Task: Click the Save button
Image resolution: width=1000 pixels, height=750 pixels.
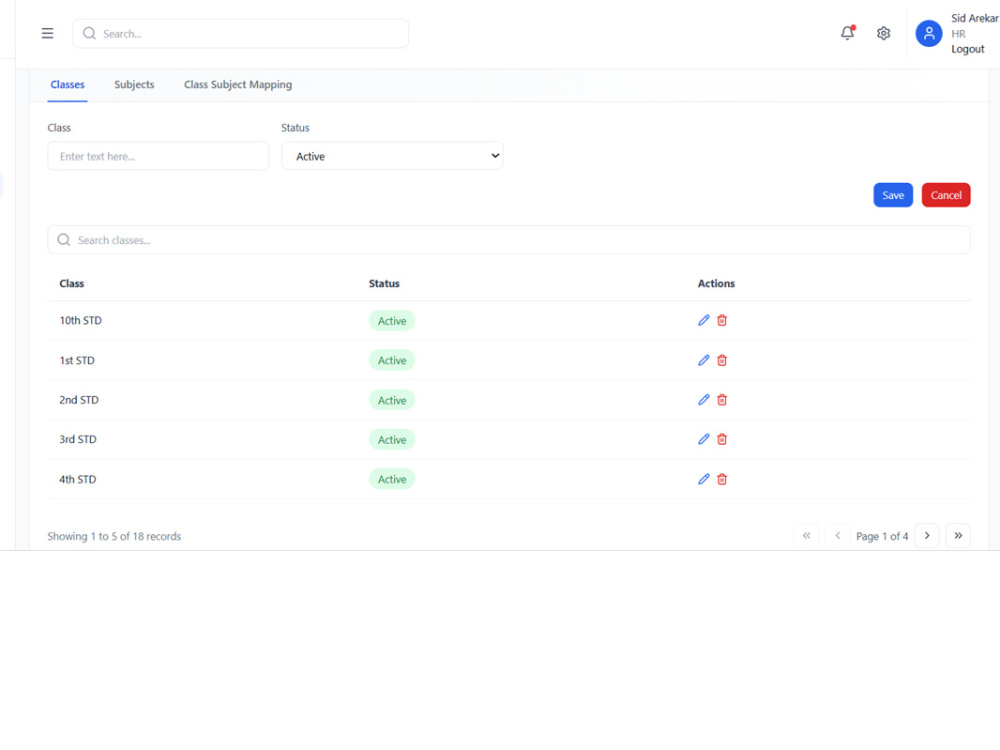Action: pos(893,195)
